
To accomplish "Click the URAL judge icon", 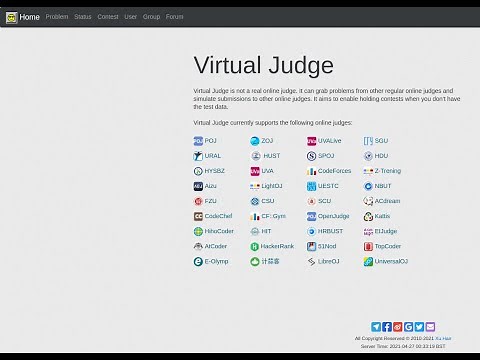I will (x=198, y=156).
